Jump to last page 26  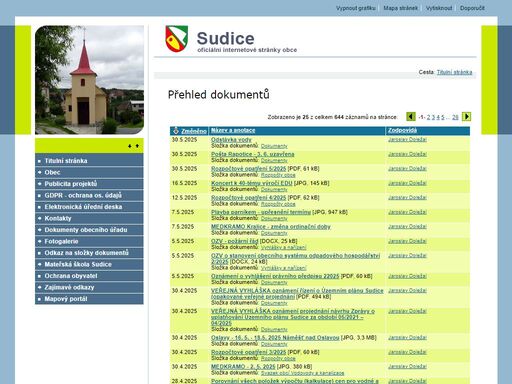(x=455, y=117)
